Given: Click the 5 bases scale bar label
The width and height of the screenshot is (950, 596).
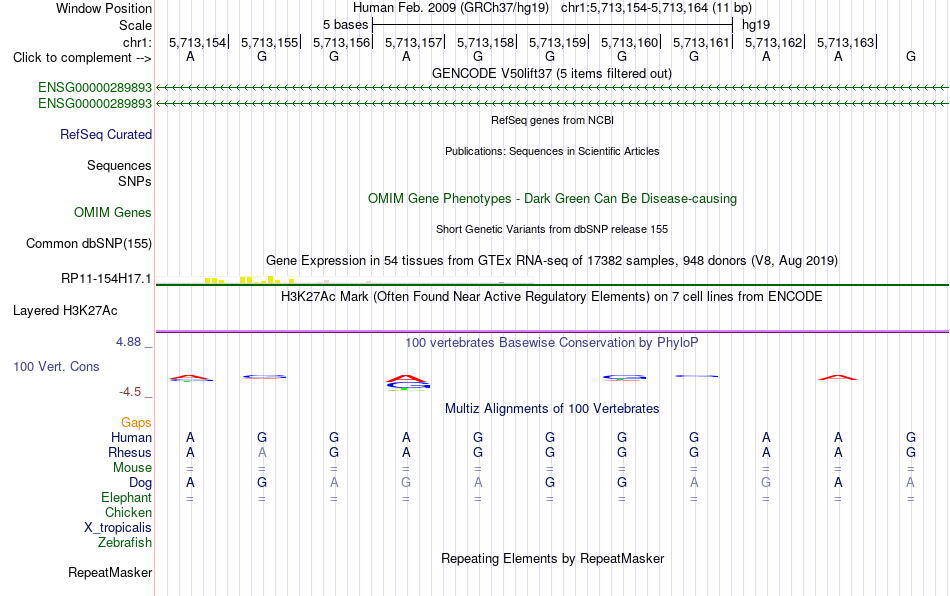Looking at the screenshot, I should 345,25.
